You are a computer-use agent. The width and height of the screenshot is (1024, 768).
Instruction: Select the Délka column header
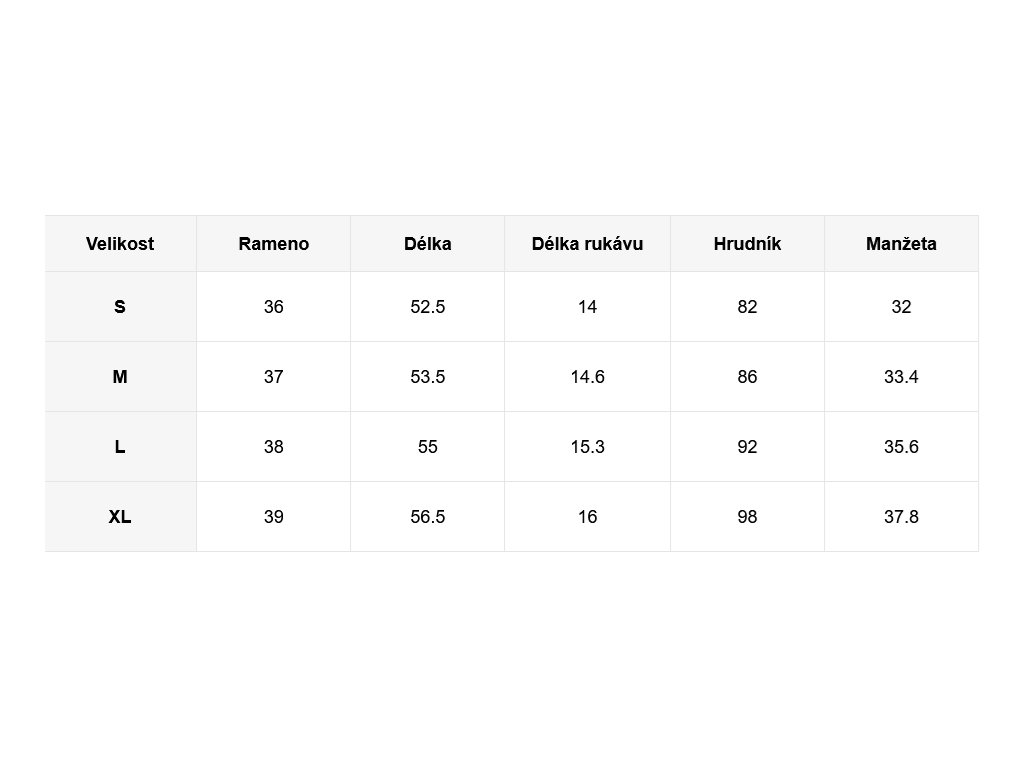[x=427, y=243]
